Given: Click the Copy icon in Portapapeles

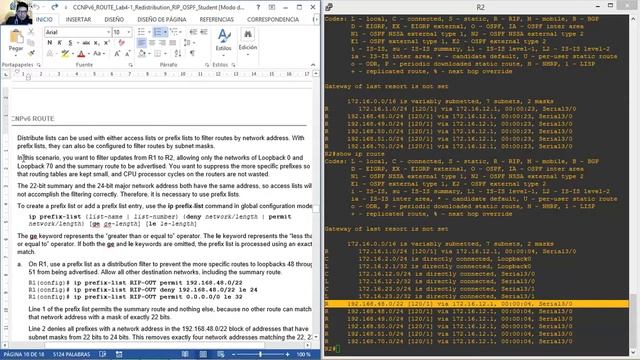Looking at the screenshot, I should [x=31, y=42].
